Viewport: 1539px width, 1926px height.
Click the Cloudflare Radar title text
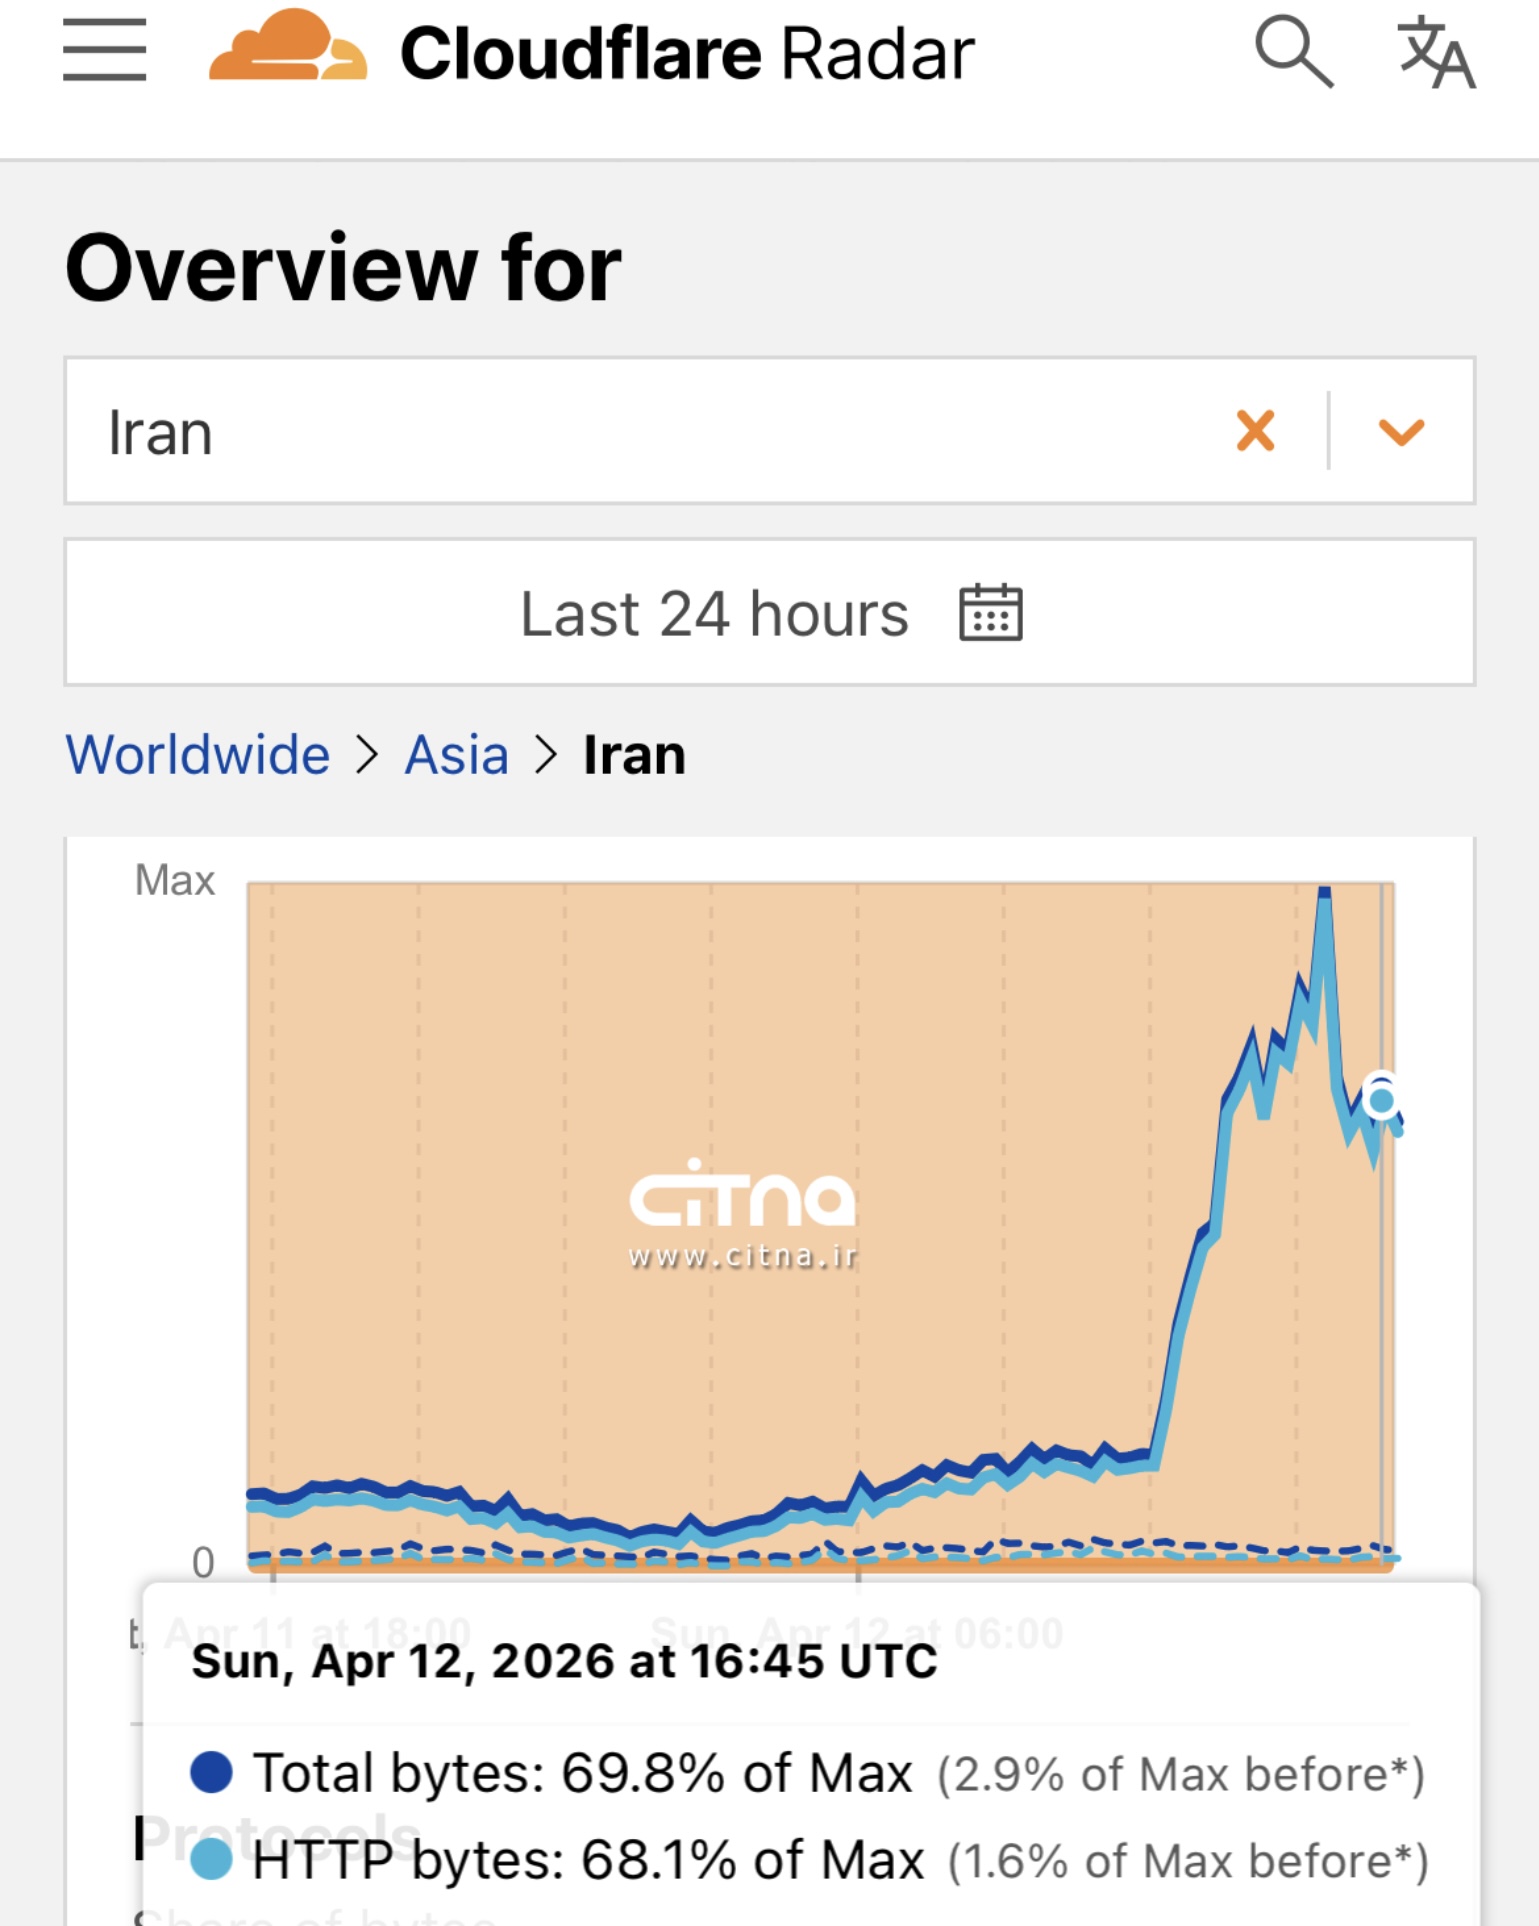pos(686,53)
